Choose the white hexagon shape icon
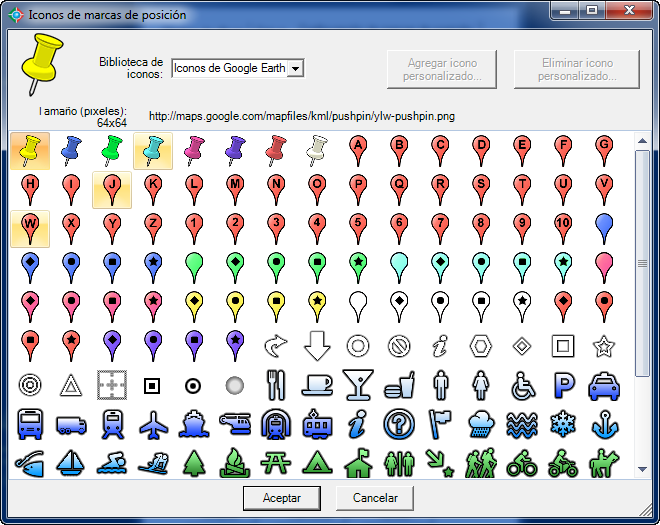The width and height of the screenshot is (660, 525). [x=481, y=346]
